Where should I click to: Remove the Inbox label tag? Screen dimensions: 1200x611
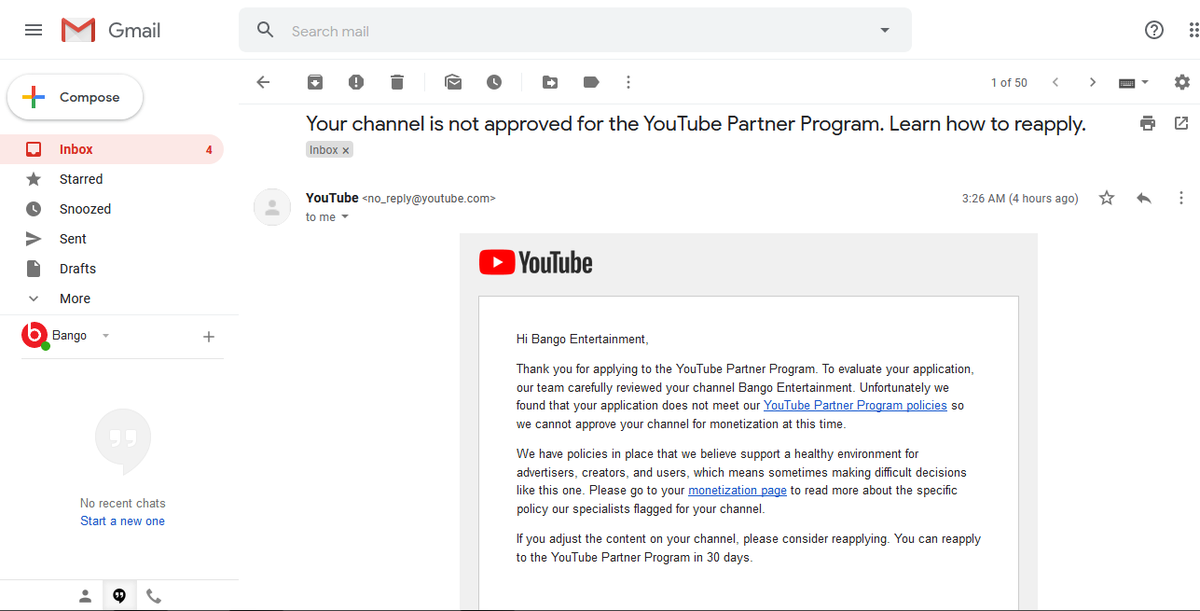(346, 150)
